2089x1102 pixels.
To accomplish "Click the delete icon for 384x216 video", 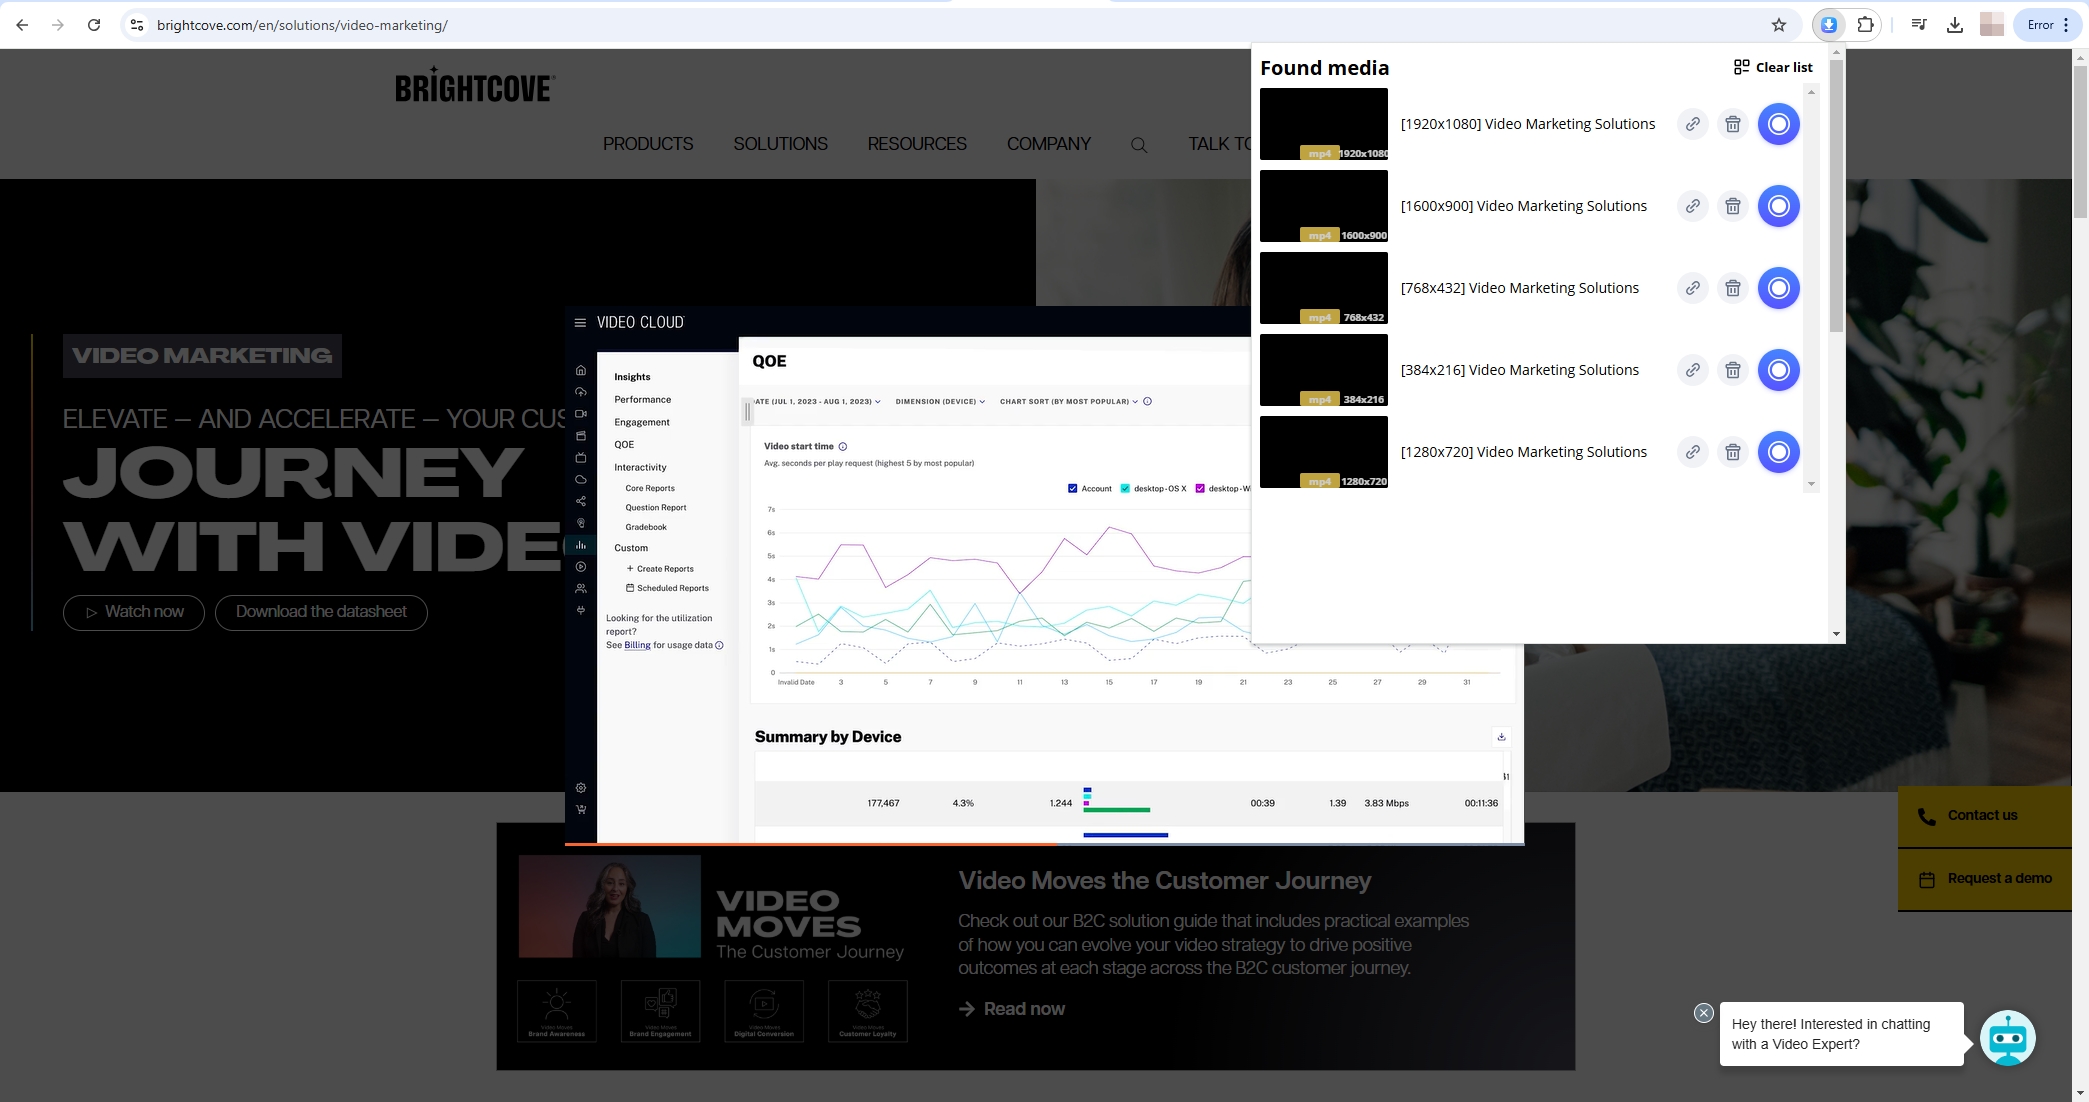I will coord(1733,369).
